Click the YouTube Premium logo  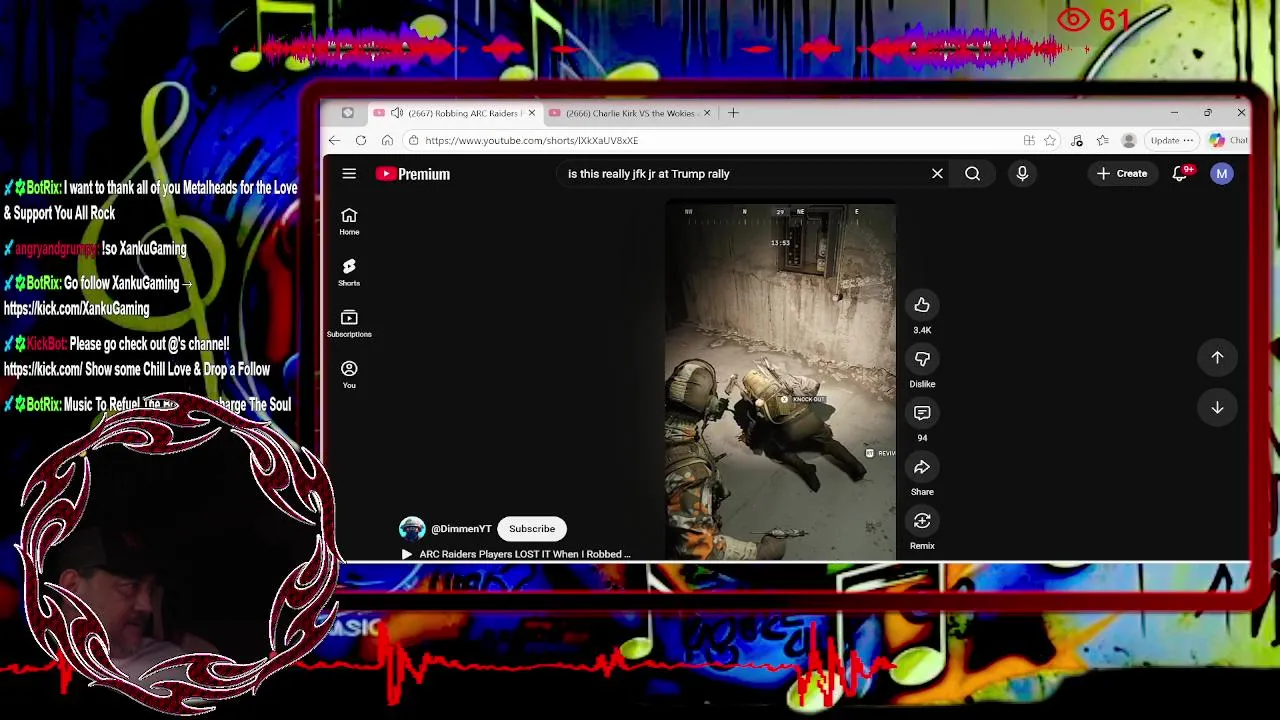413,174
